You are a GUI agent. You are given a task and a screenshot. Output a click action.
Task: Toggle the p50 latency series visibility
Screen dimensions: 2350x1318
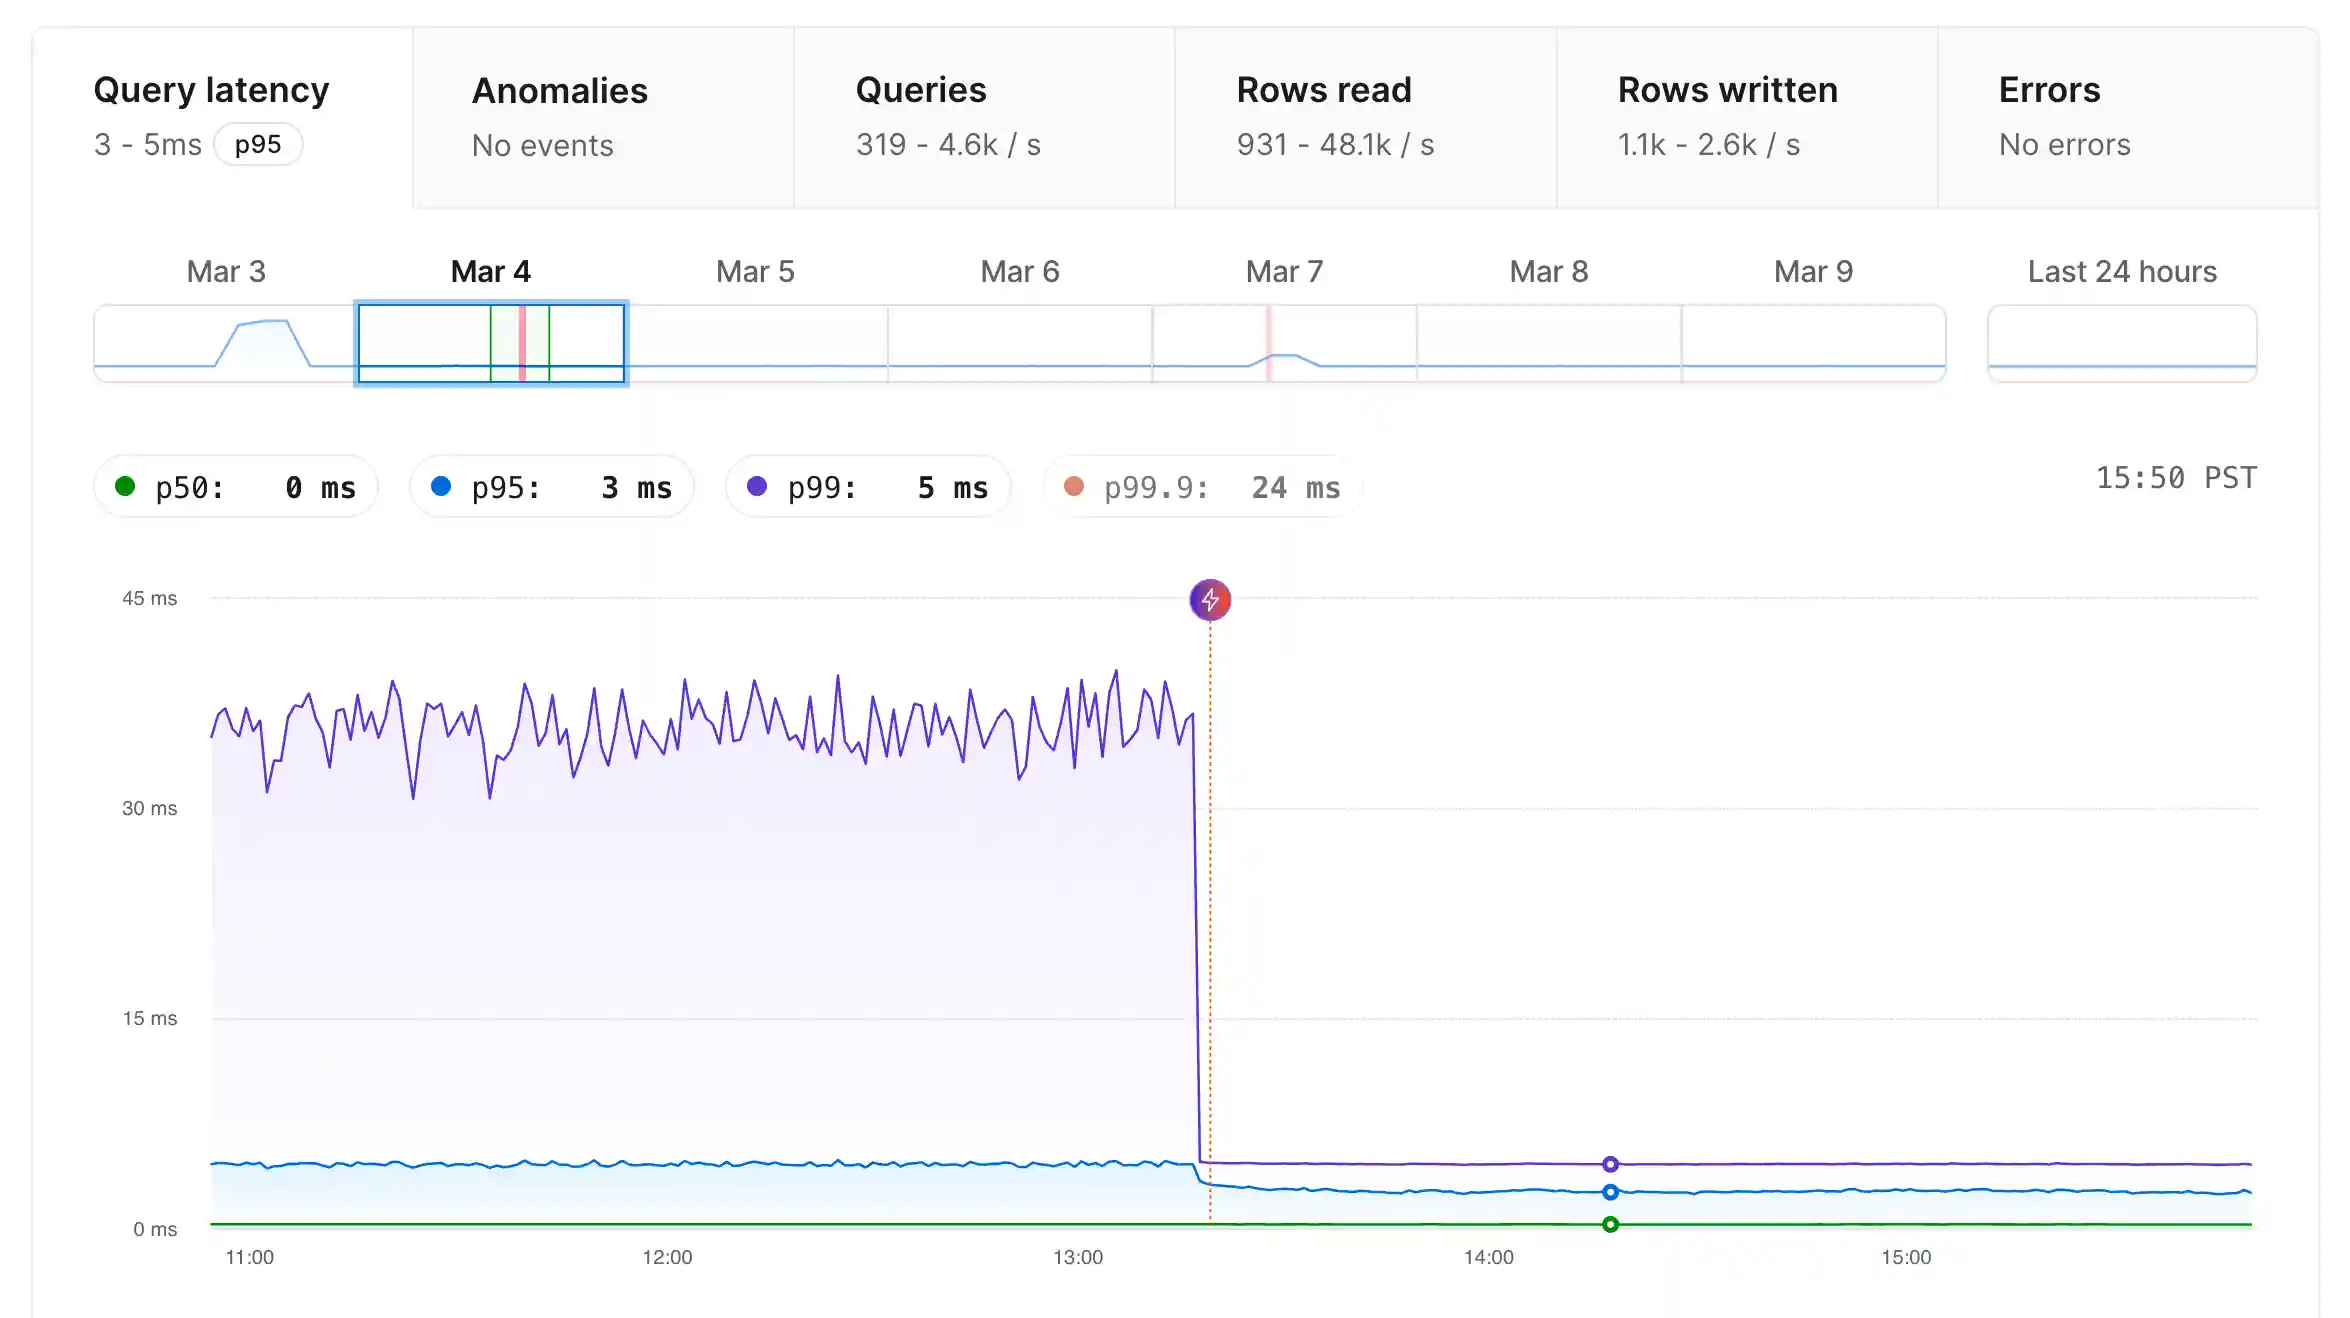pos(236,486)
